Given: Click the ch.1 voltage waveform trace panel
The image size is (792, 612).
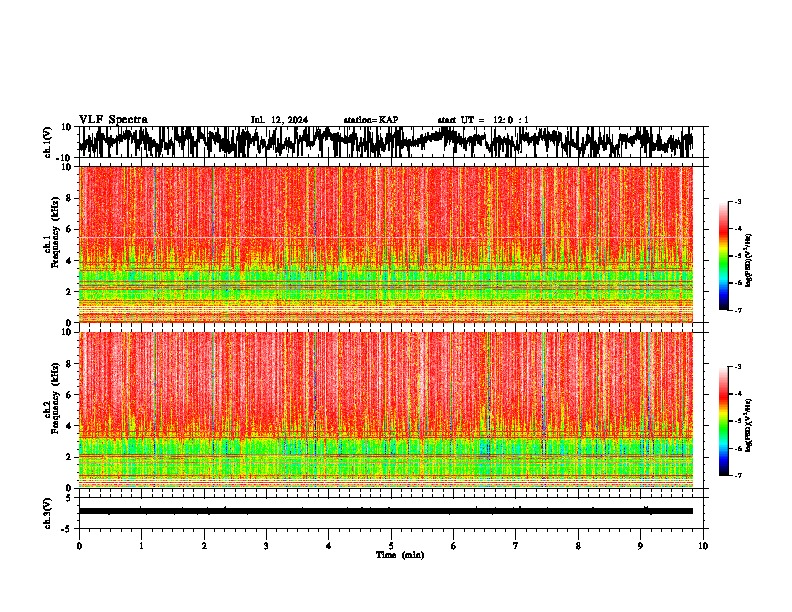Looking at the screenshot, I should pyautogui.click(x=390, y=142).
